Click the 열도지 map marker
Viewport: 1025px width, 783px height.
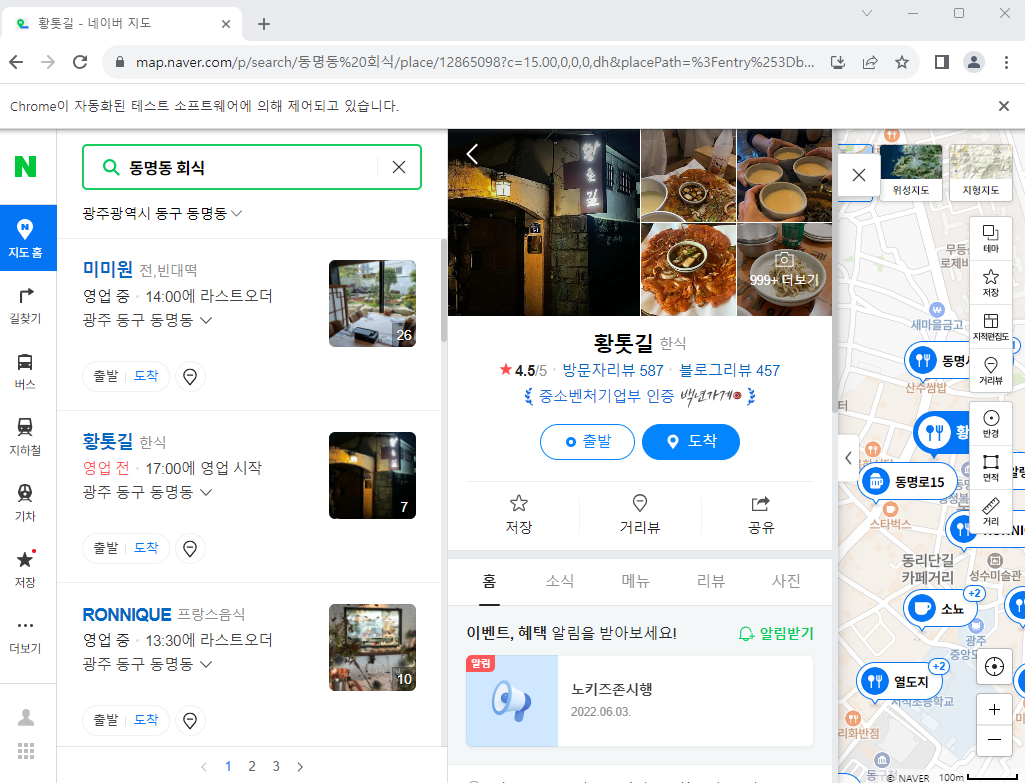coord(900,682)
